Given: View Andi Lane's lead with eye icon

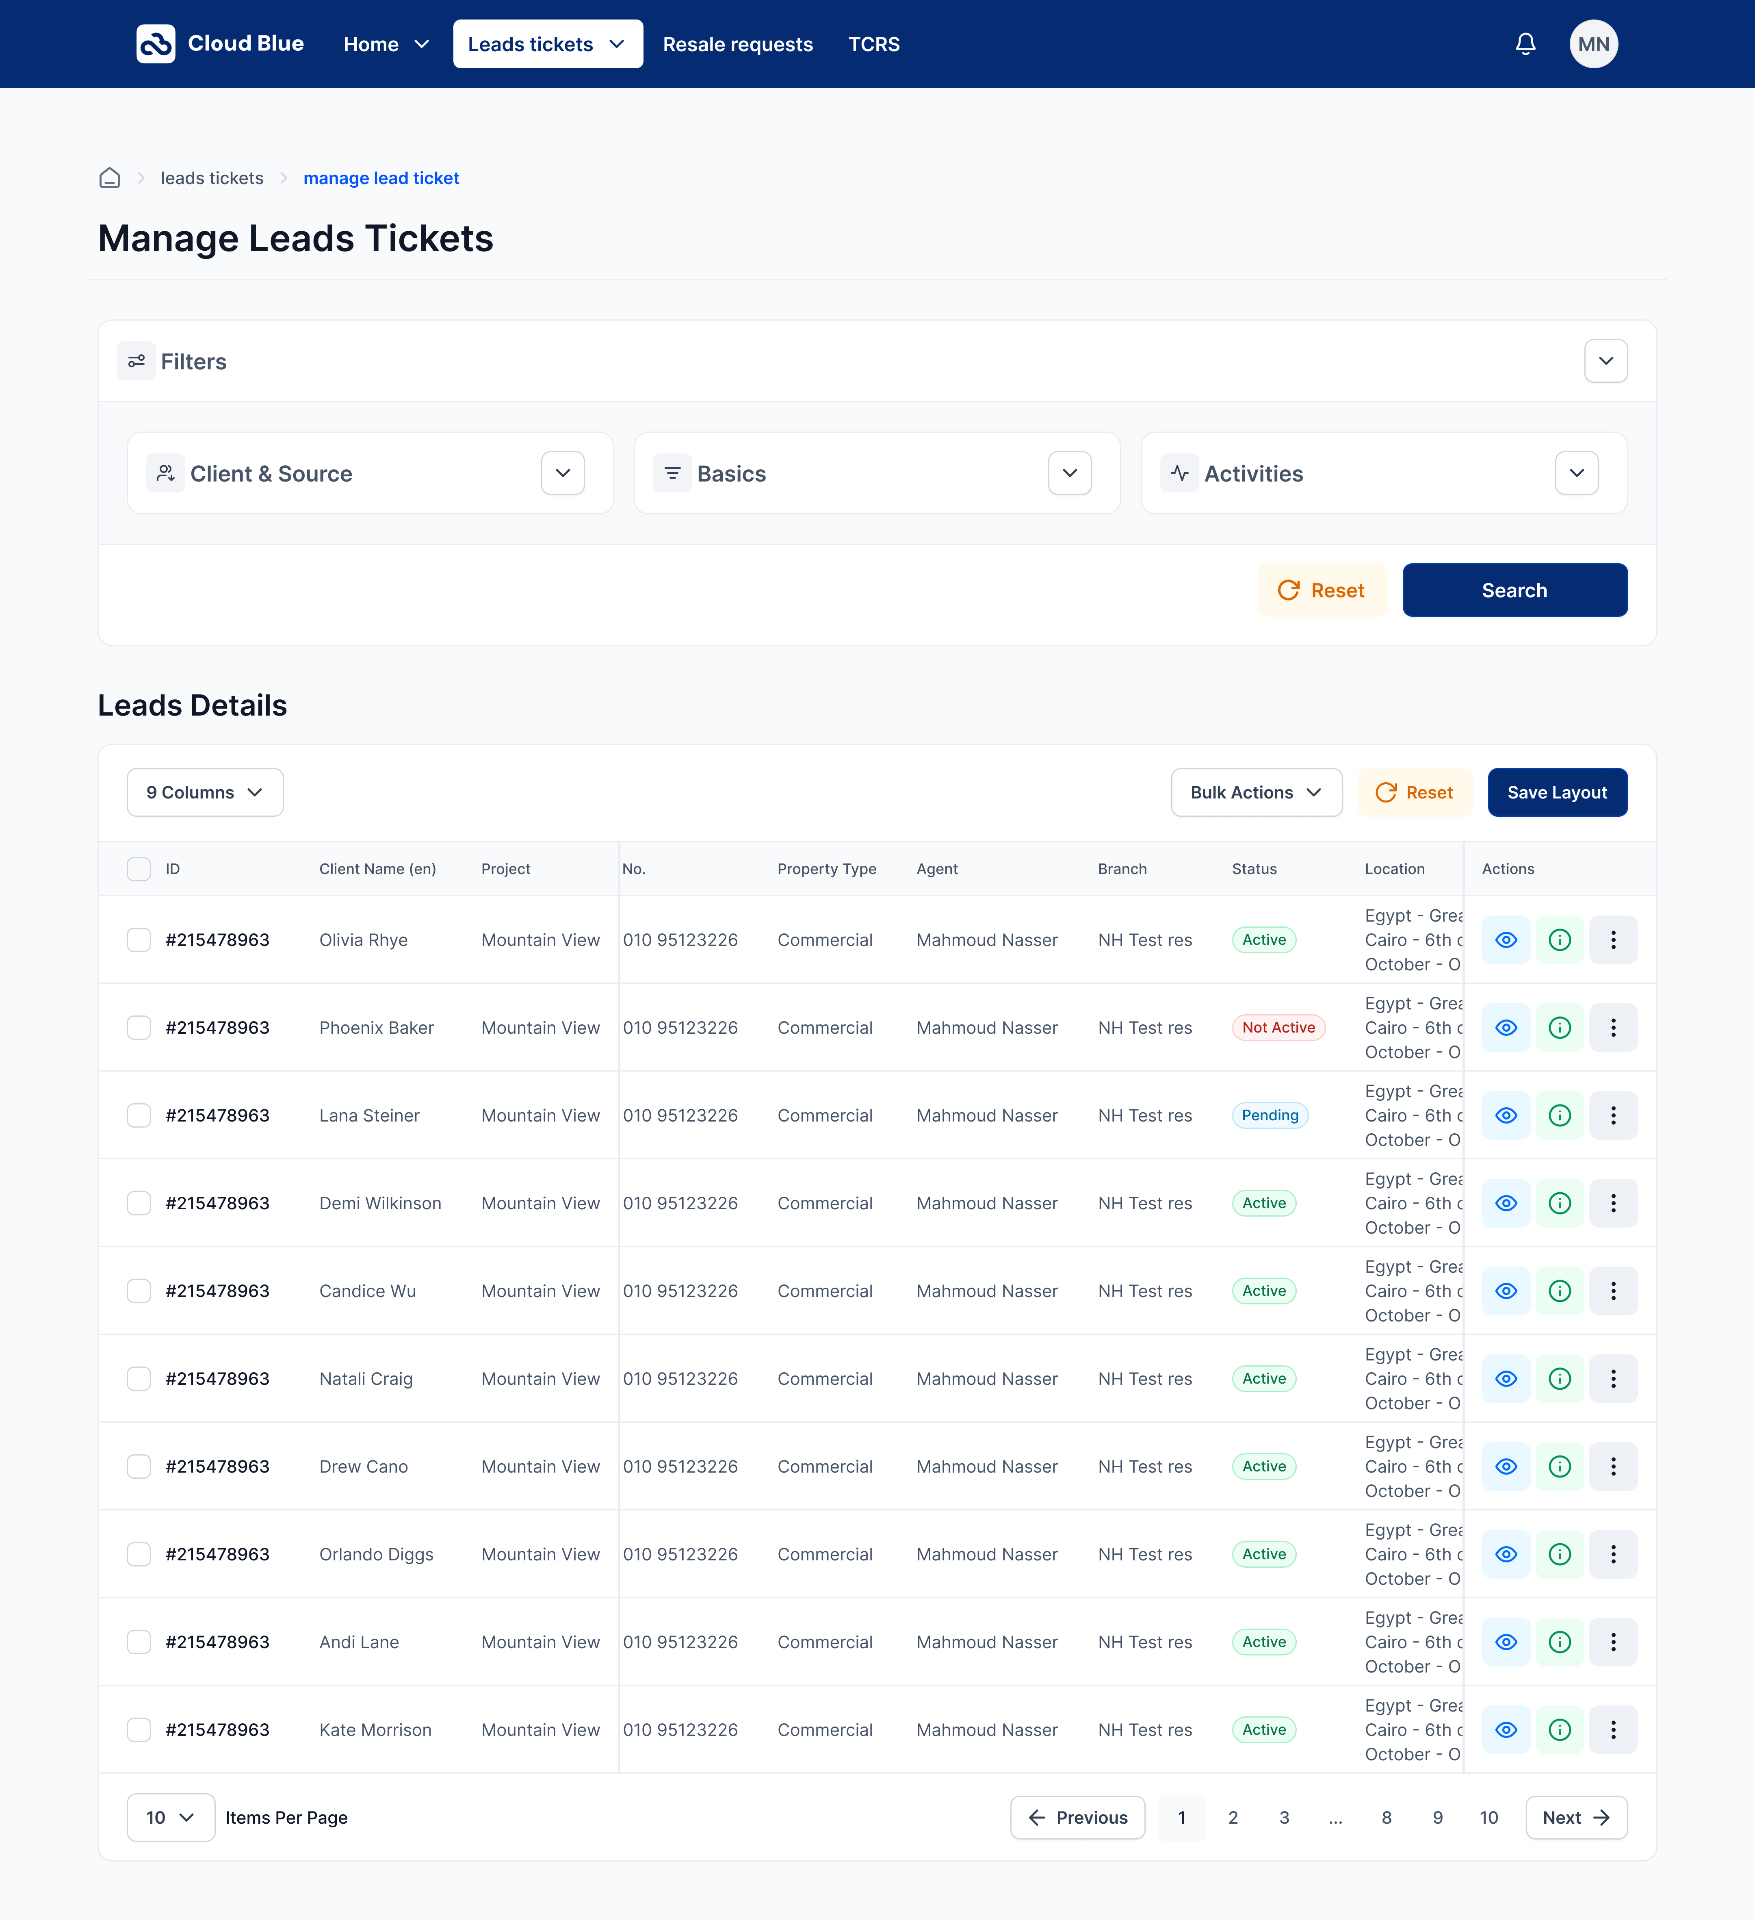Looking at the screenshot, I should [x=1506, y=1642].
